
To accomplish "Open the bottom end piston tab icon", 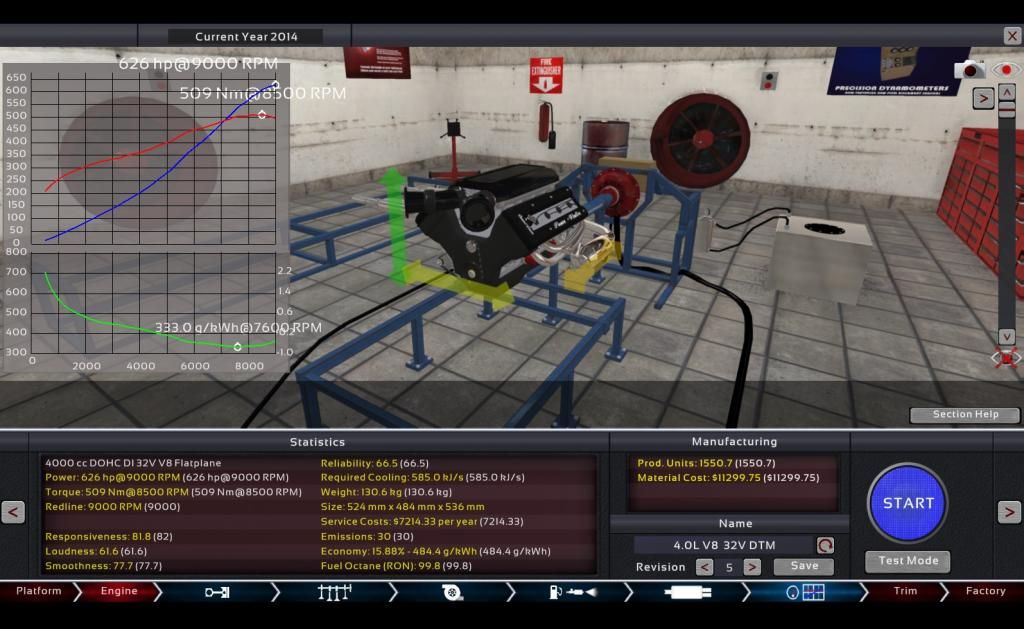I will 217,592.
